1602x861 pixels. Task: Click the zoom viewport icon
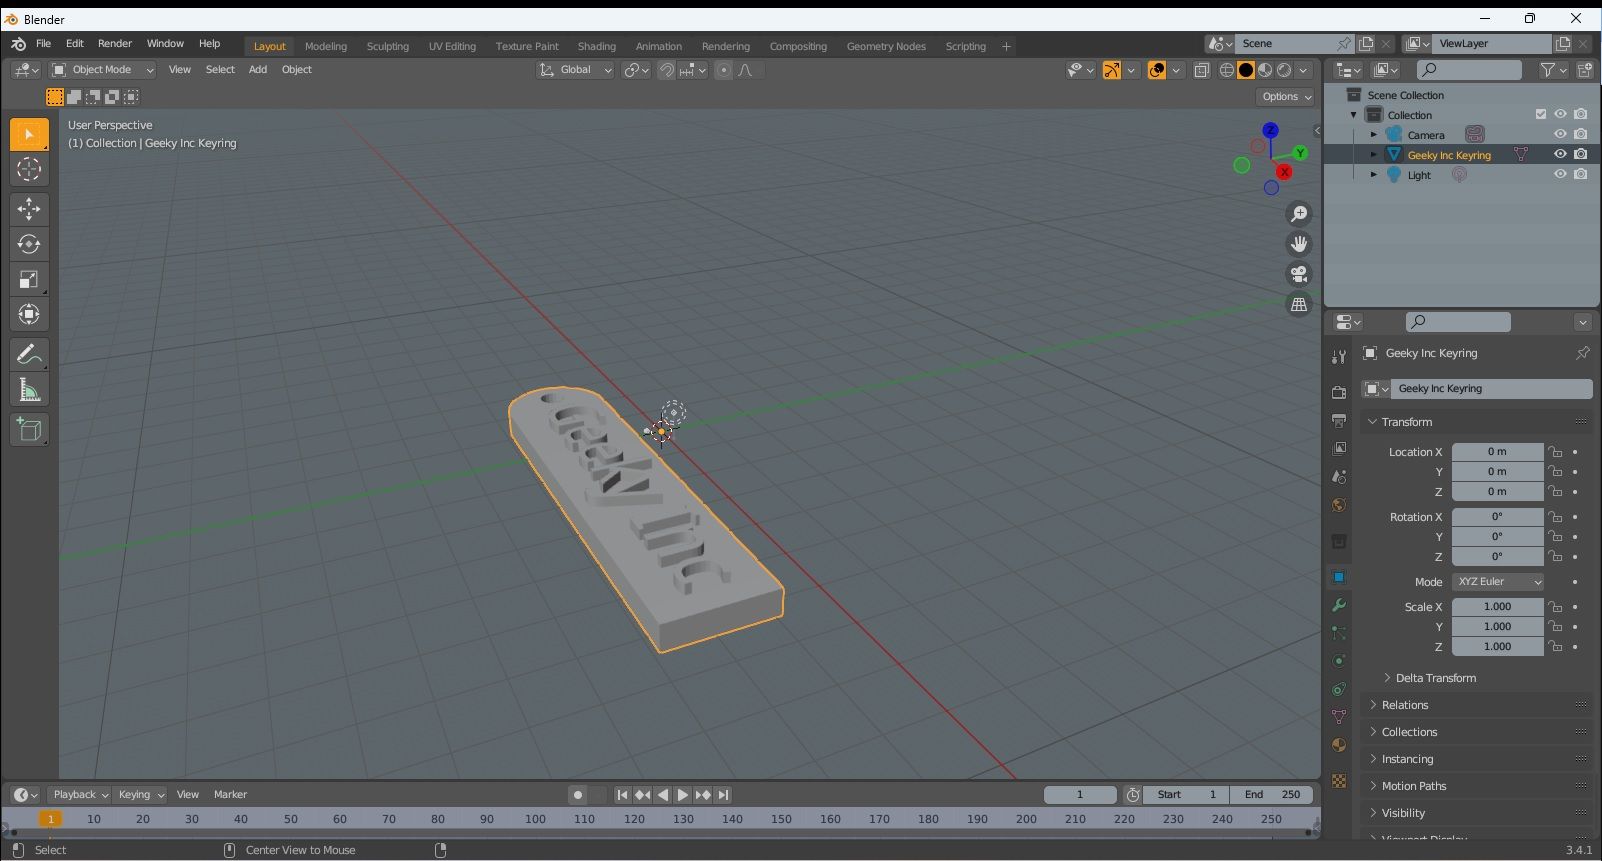pos(1299,214)
